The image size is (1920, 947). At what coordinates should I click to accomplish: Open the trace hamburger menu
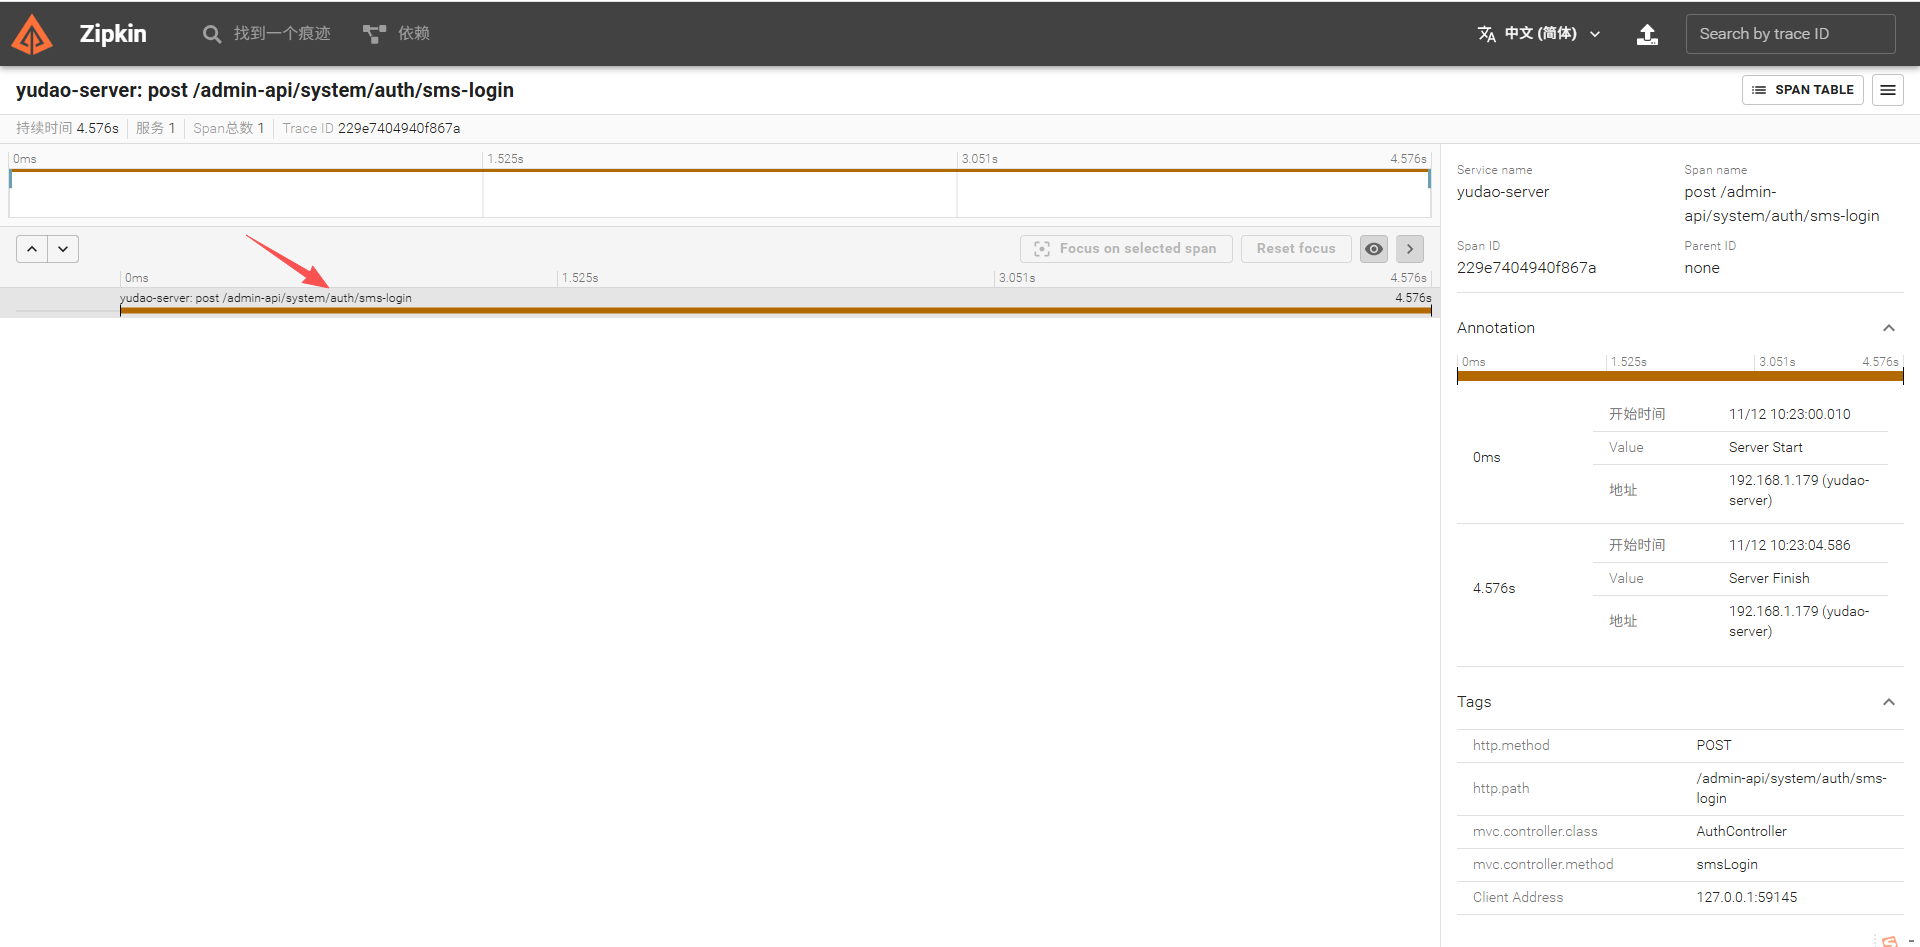(x=1888, y=90)
